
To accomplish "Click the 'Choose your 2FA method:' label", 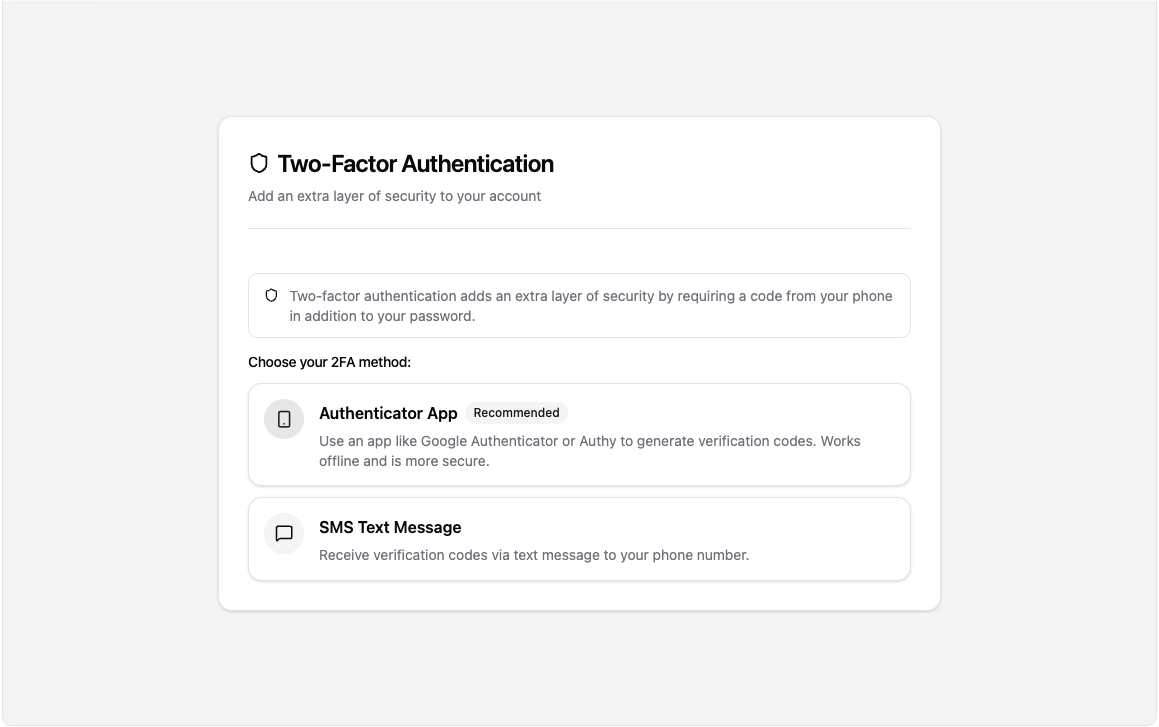I will pos(329,362).
